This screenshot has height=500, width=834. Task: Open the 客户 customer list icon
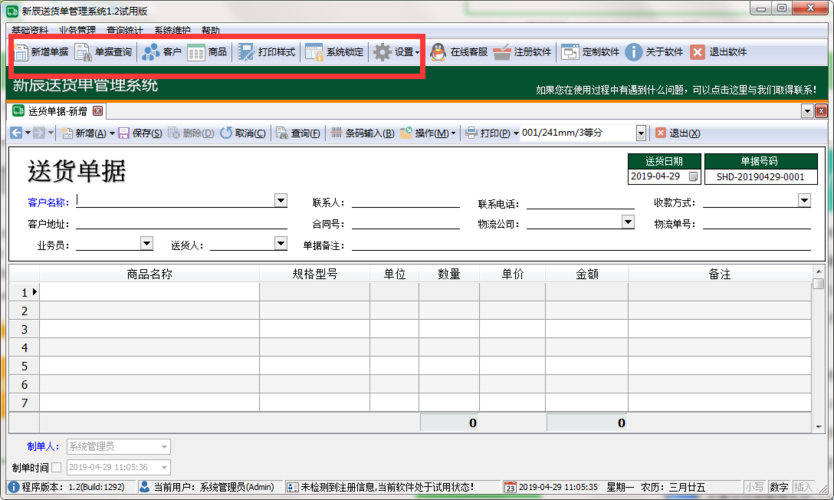pyautogui.click(x=162, y=52)
